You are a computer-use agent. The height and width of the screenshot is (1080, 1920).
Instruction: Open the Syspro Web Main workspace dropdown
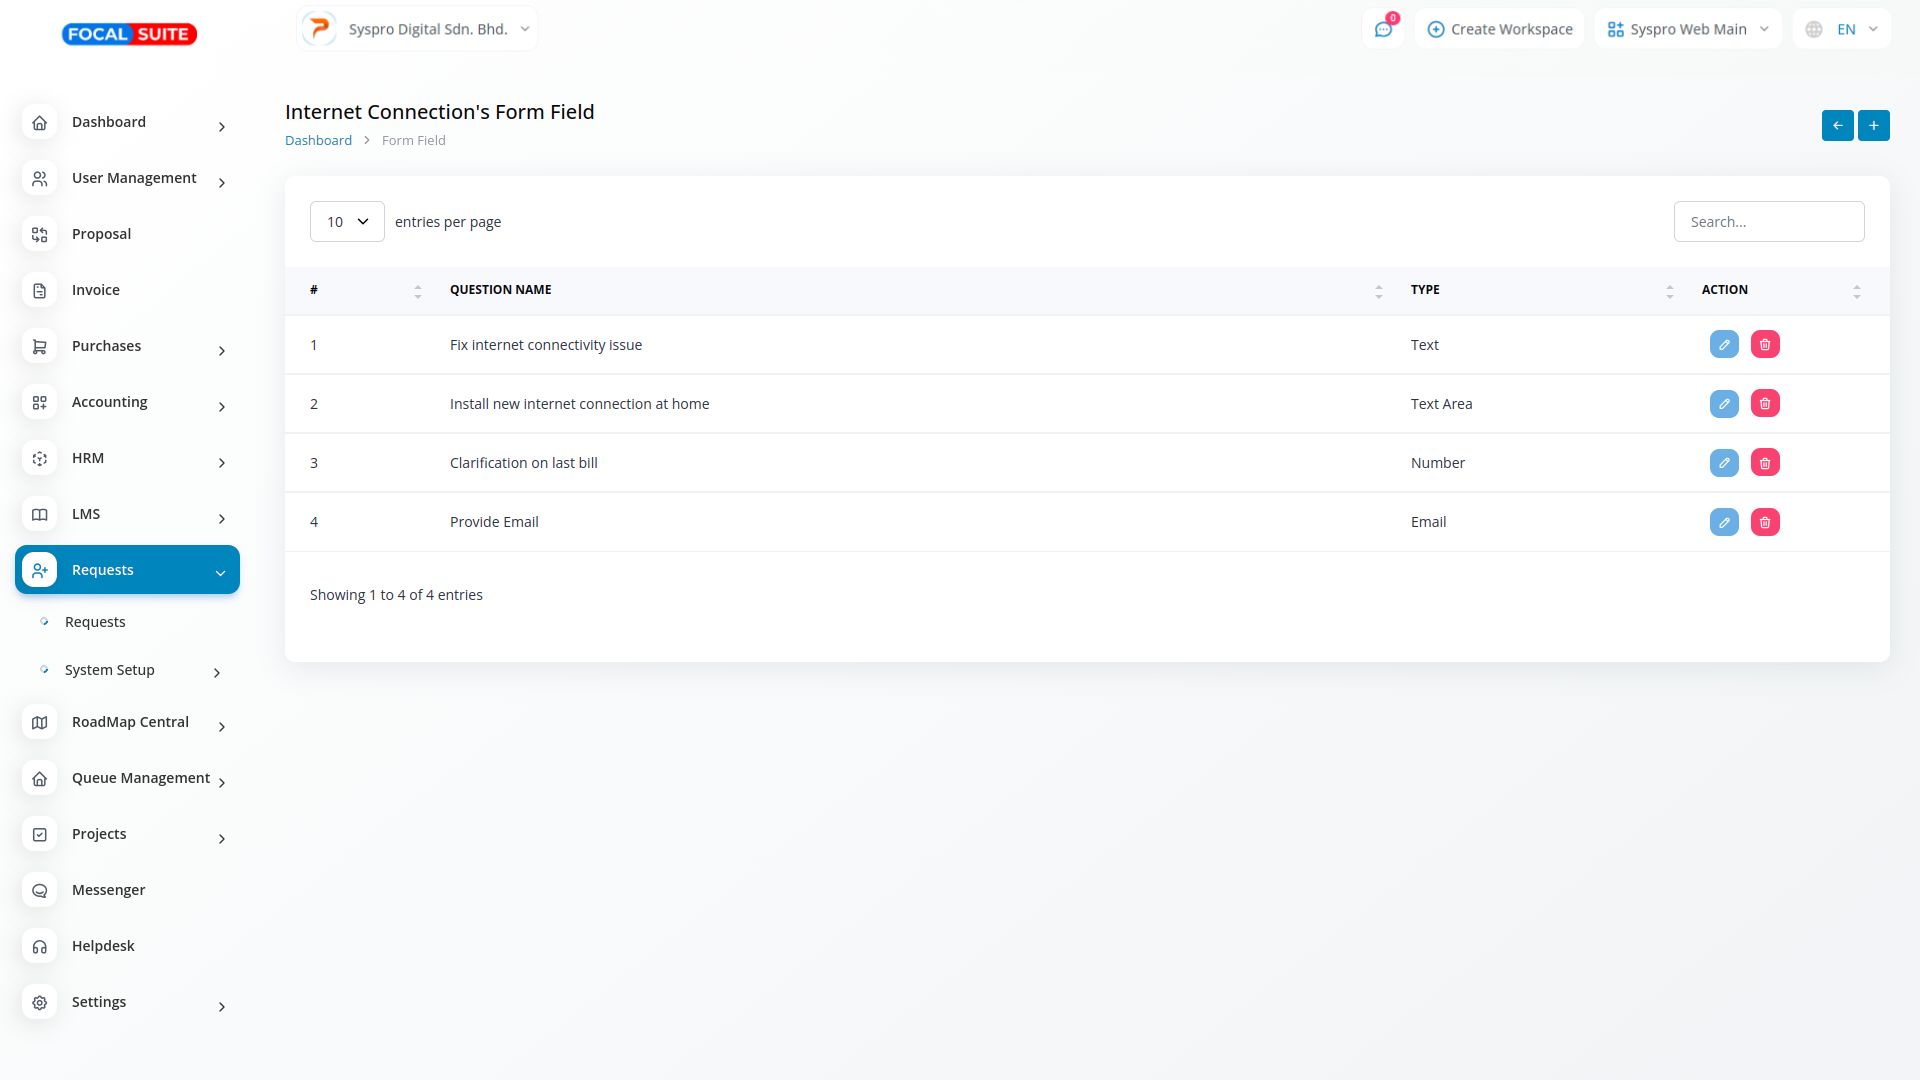(1688, 30)
